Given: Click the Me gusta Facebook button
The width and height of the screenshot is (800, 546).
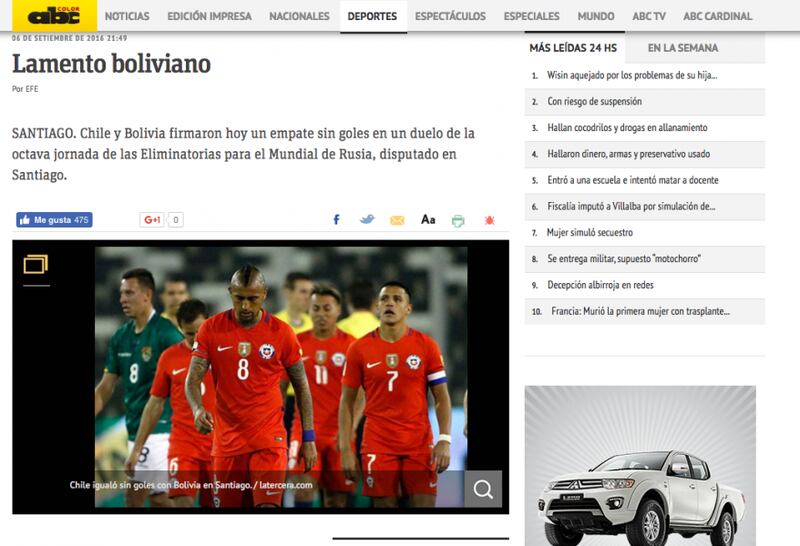Looking at the screenshot, I should [54, 220].
